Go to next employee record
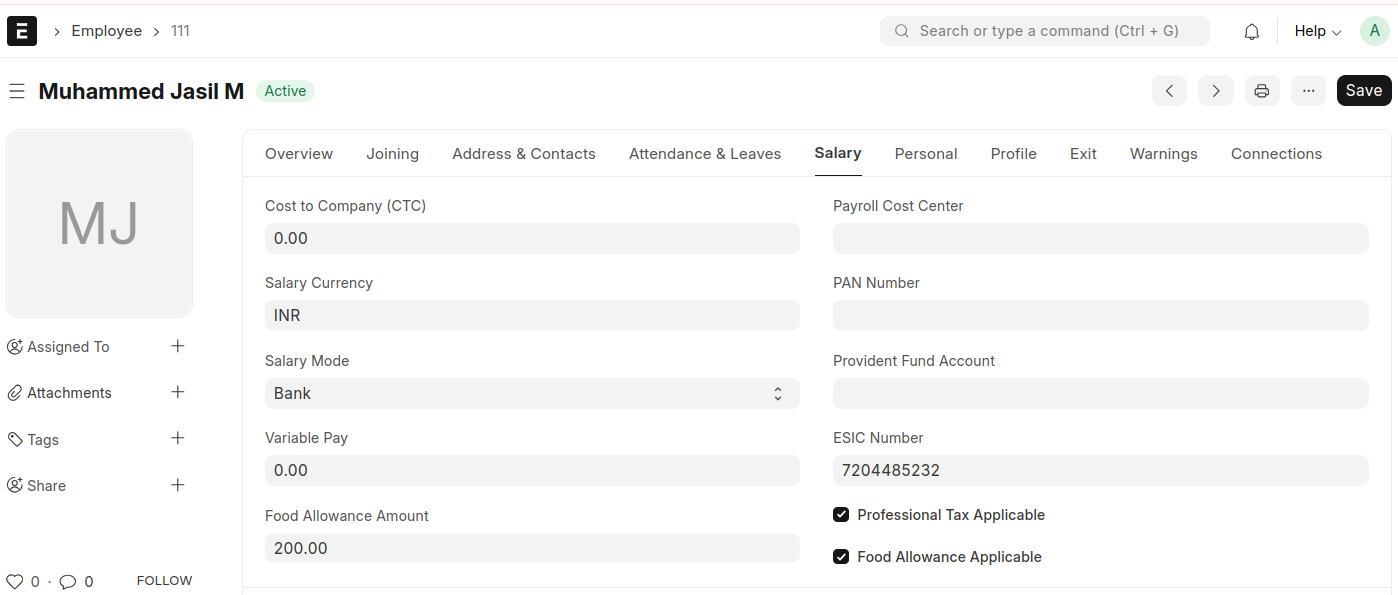The image size is (1398, 595). (x=1215, y=91)
